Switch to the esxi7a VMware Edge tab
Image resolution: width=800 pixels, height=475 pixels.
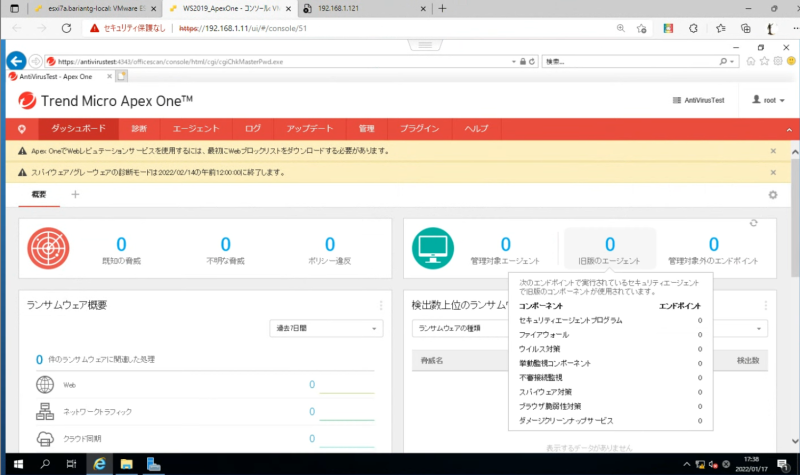coord(96,9)
